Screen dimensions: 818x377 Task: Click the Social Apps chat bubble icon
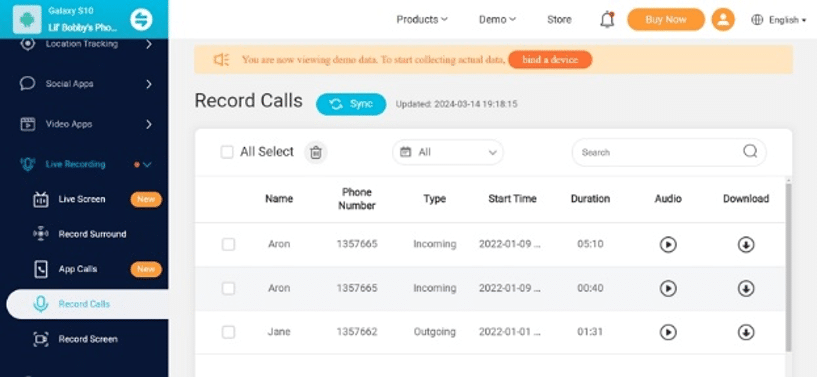pyautogui.click(x=27, y=84)
